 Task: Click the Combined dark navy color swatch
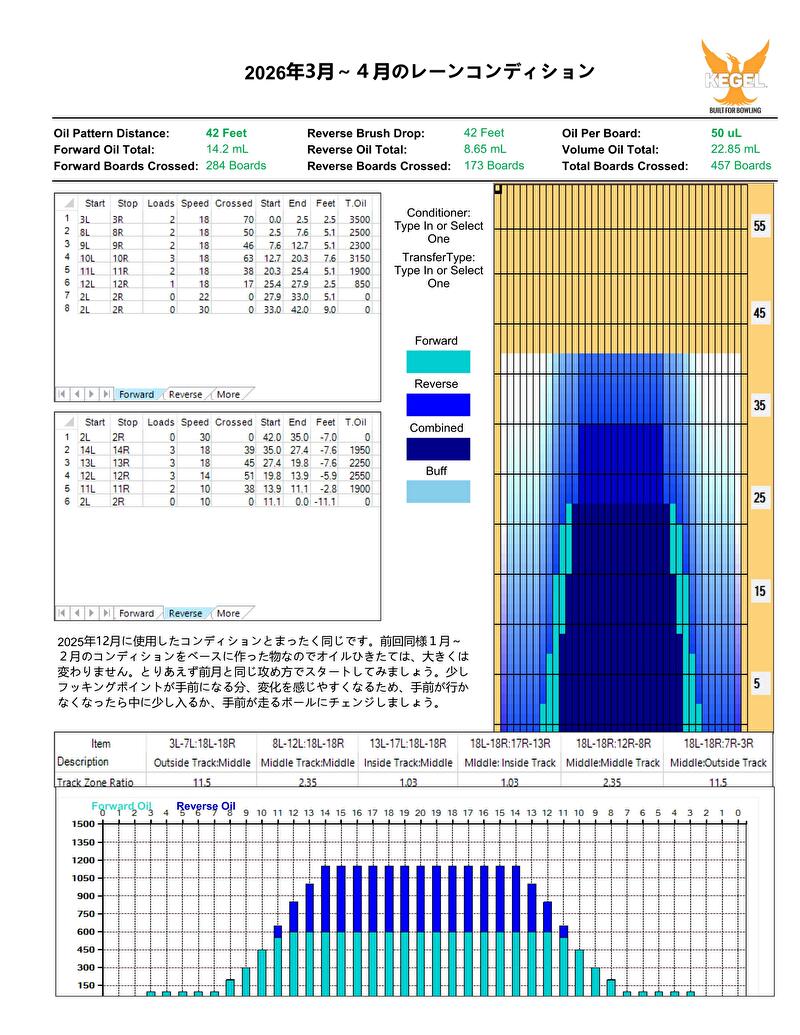(x=437, y=448)
